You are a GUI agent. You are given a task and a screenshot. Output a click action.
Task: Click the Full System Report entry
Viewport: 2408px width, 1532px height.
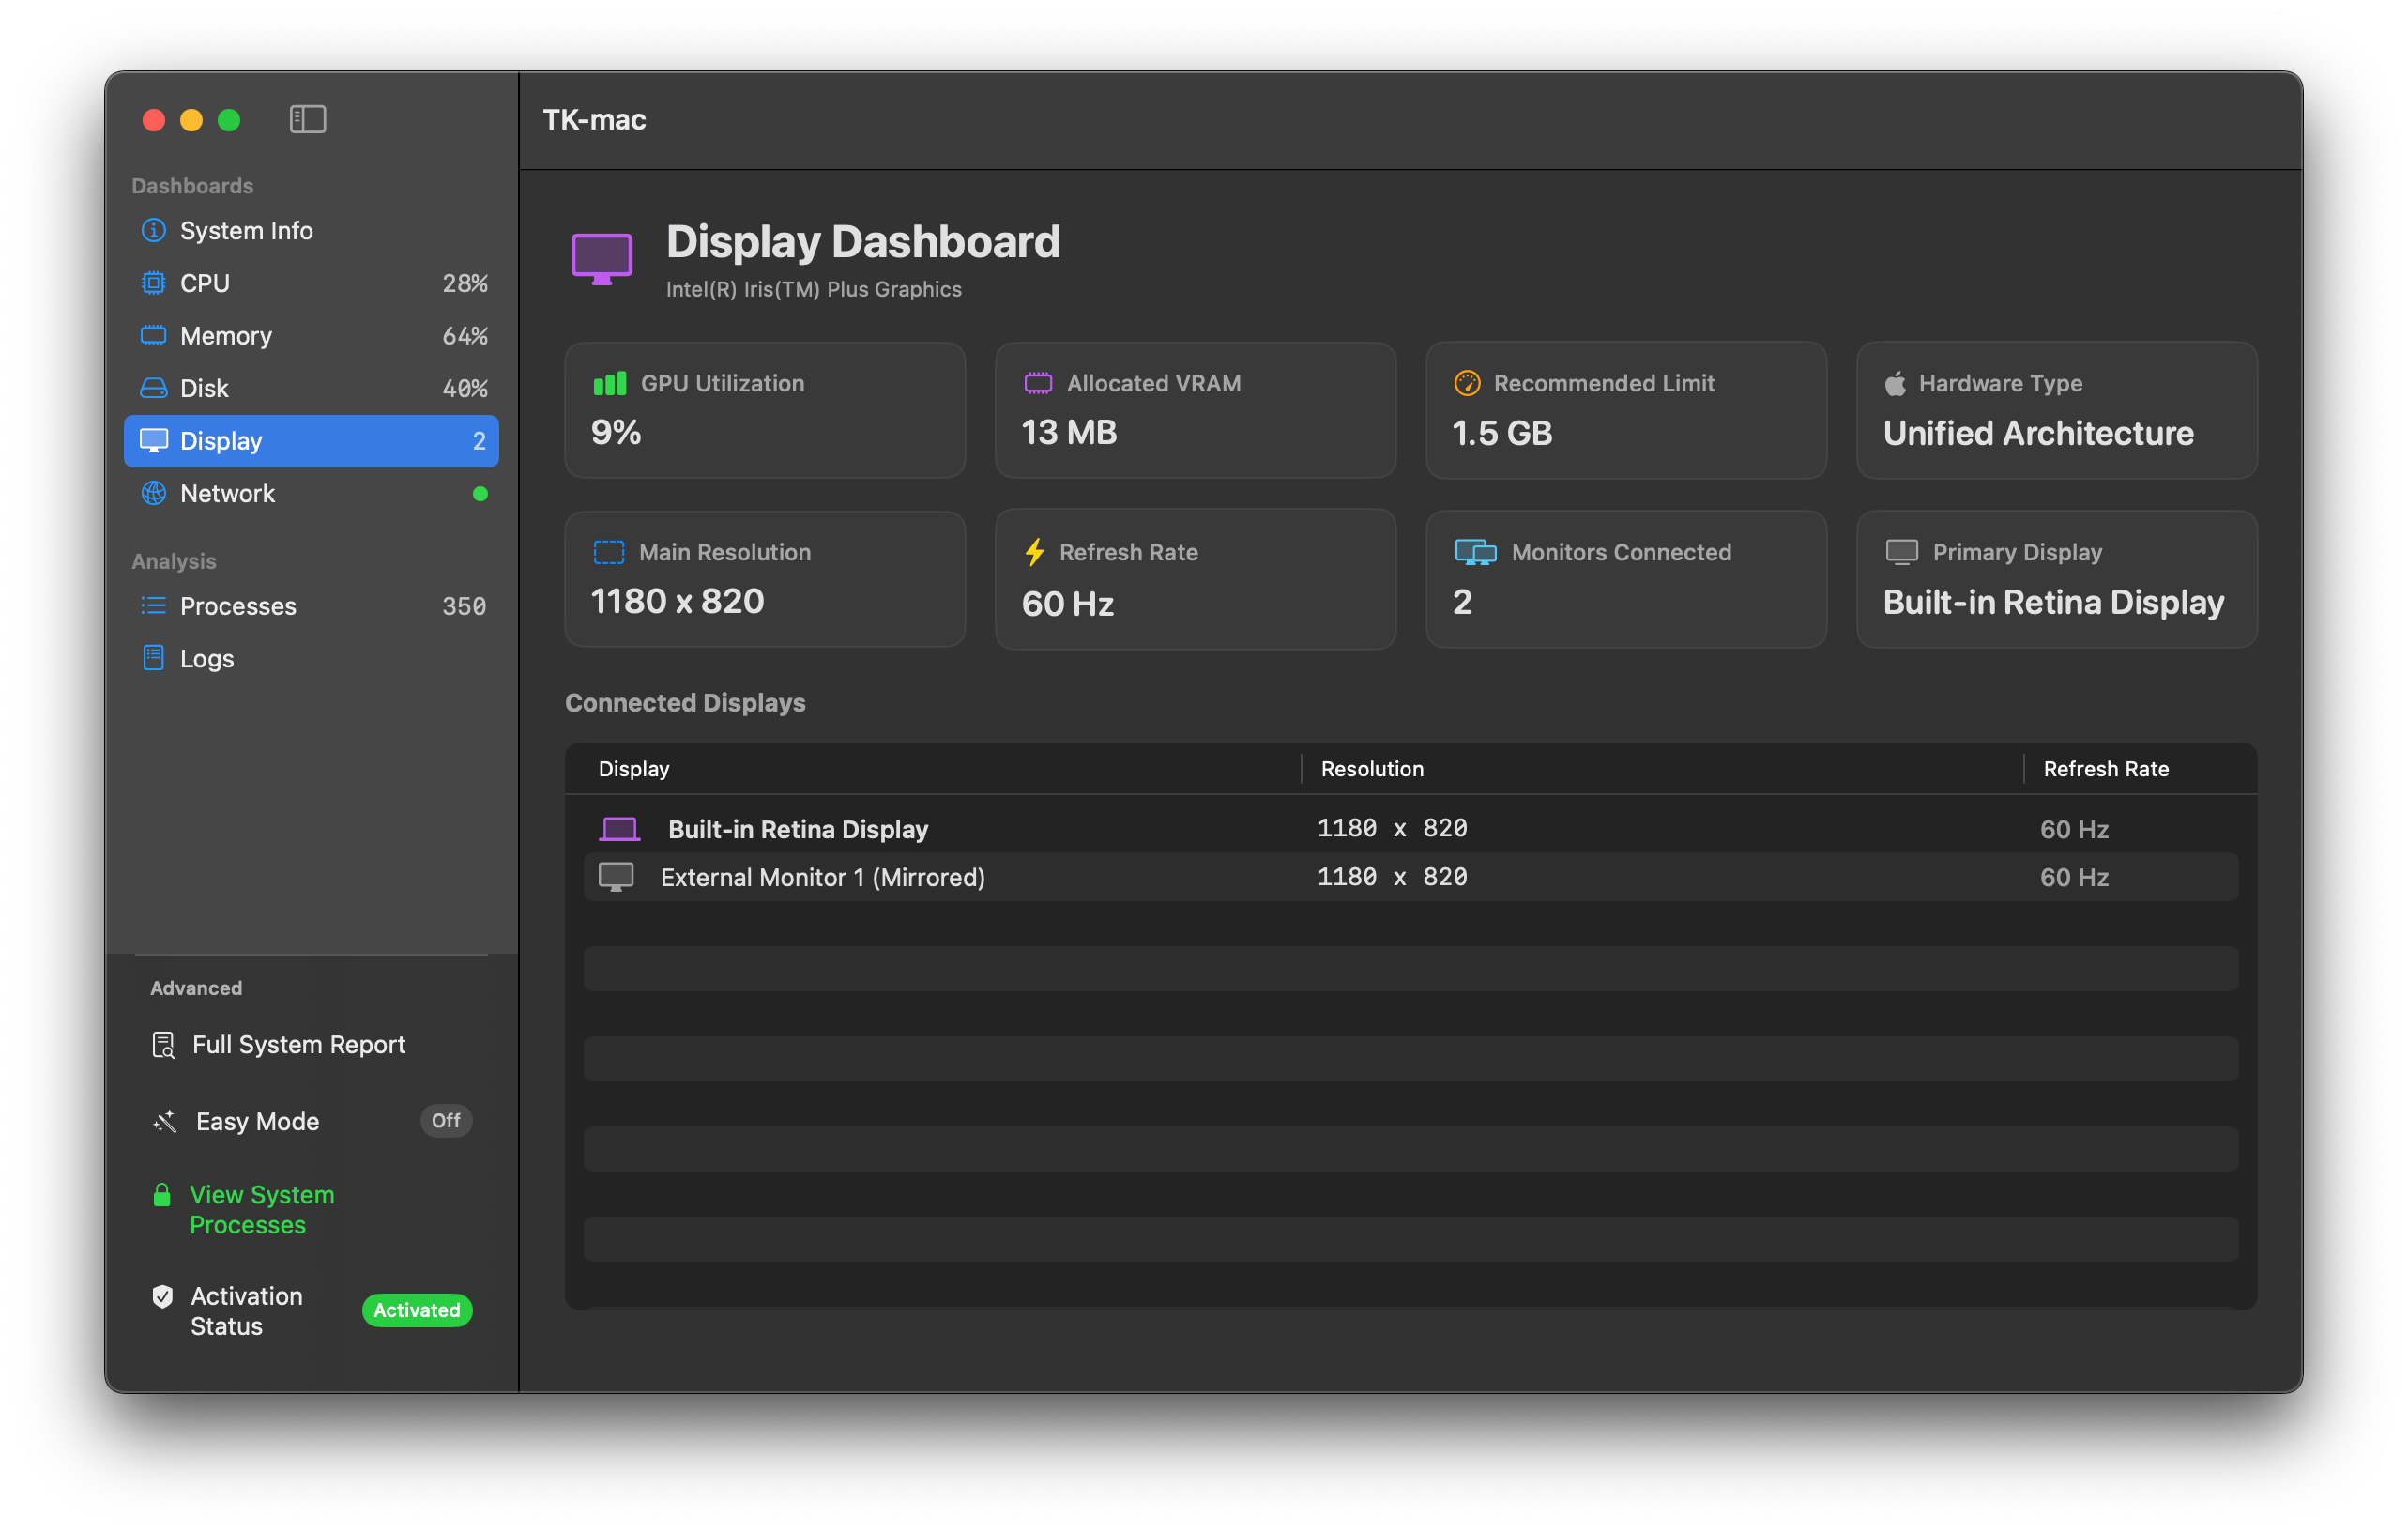[x=299, y=1045]
